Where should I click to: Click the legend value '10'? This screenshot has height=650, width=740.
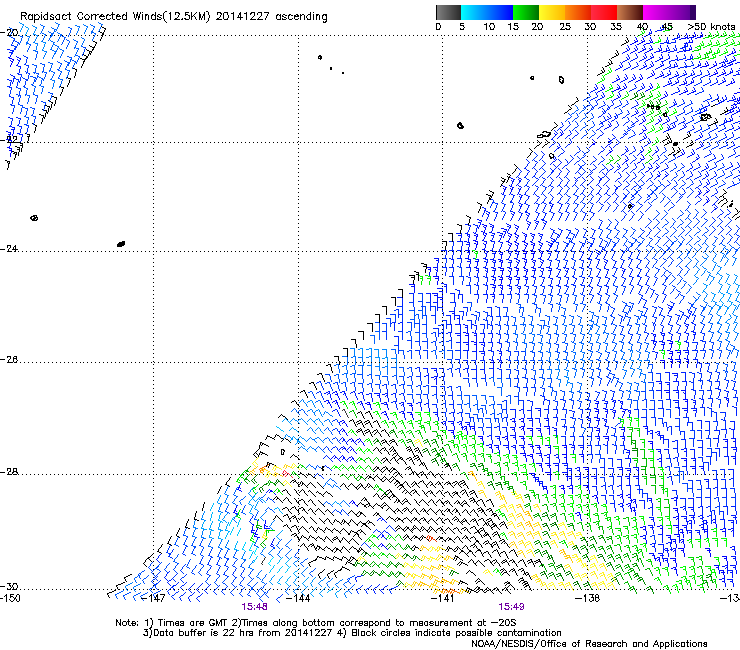click(489, 27)
